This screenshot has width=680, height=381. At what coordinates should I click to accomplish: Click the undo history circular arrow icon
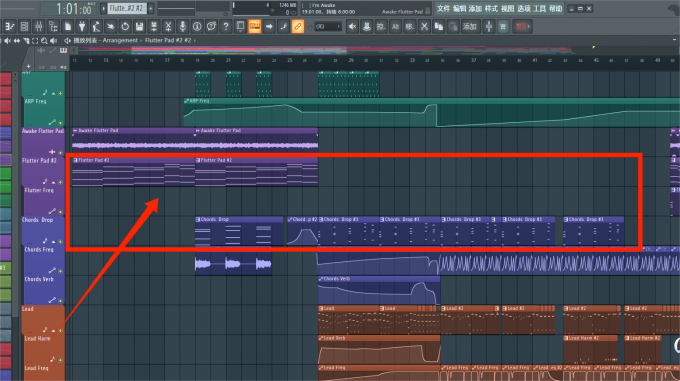[125, 26]
